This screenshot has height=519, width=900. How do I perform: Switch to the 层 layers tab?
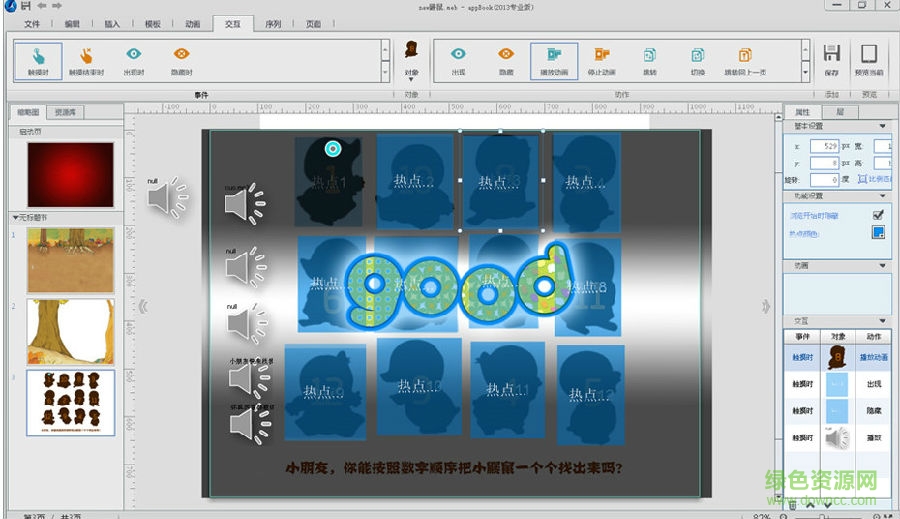point(839,112)
